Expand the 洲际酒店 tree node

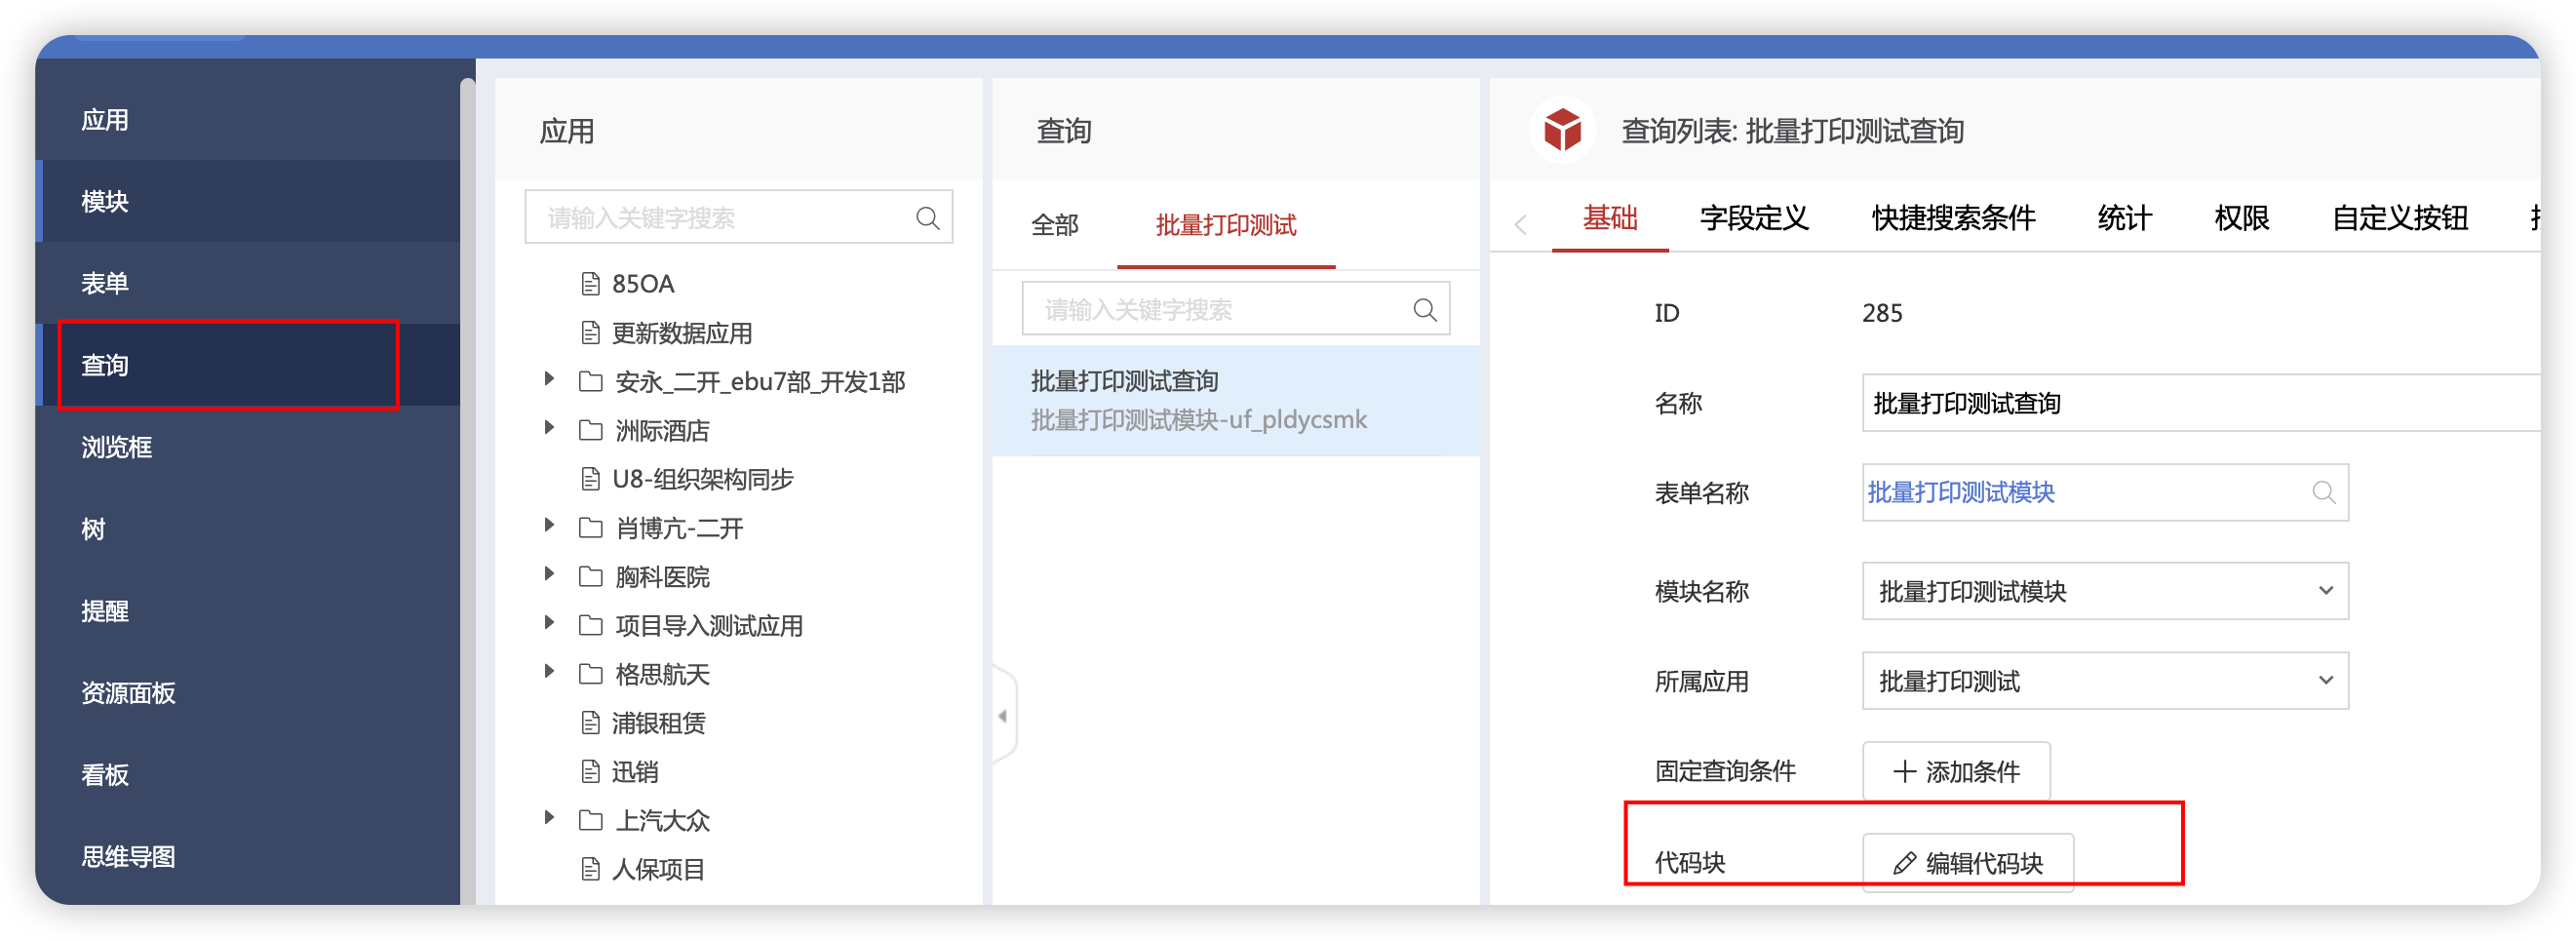click(549, 428)
